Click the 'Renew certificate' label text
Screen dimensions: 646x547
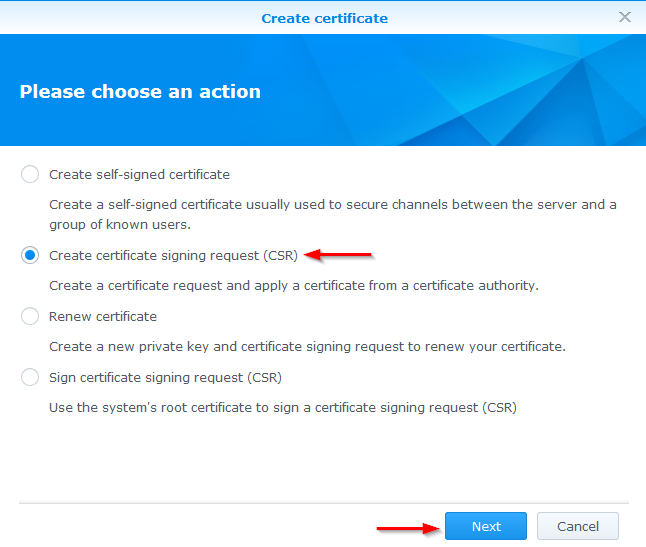[x=103, y=316]
